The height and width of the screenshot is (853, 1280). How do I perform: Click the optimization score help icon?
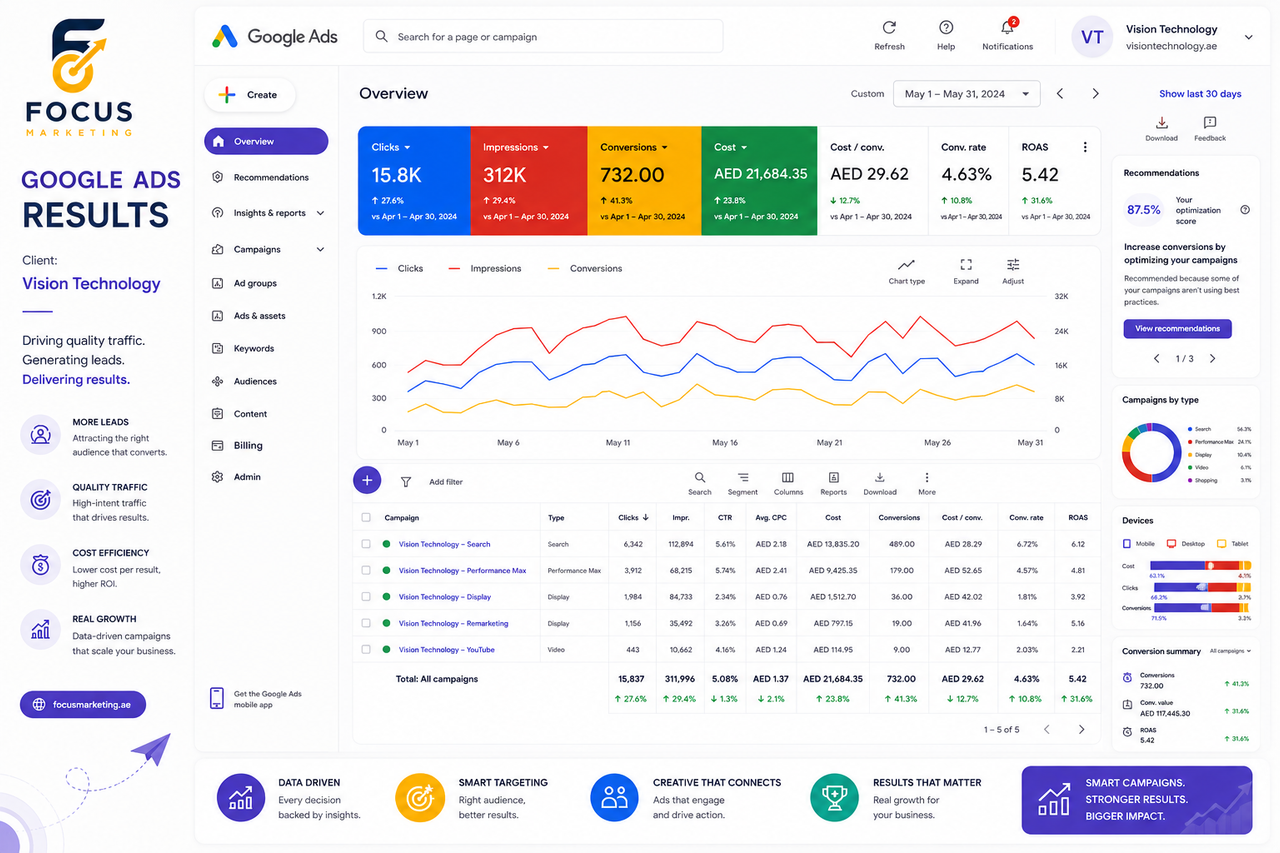(x=1245, y=210)
